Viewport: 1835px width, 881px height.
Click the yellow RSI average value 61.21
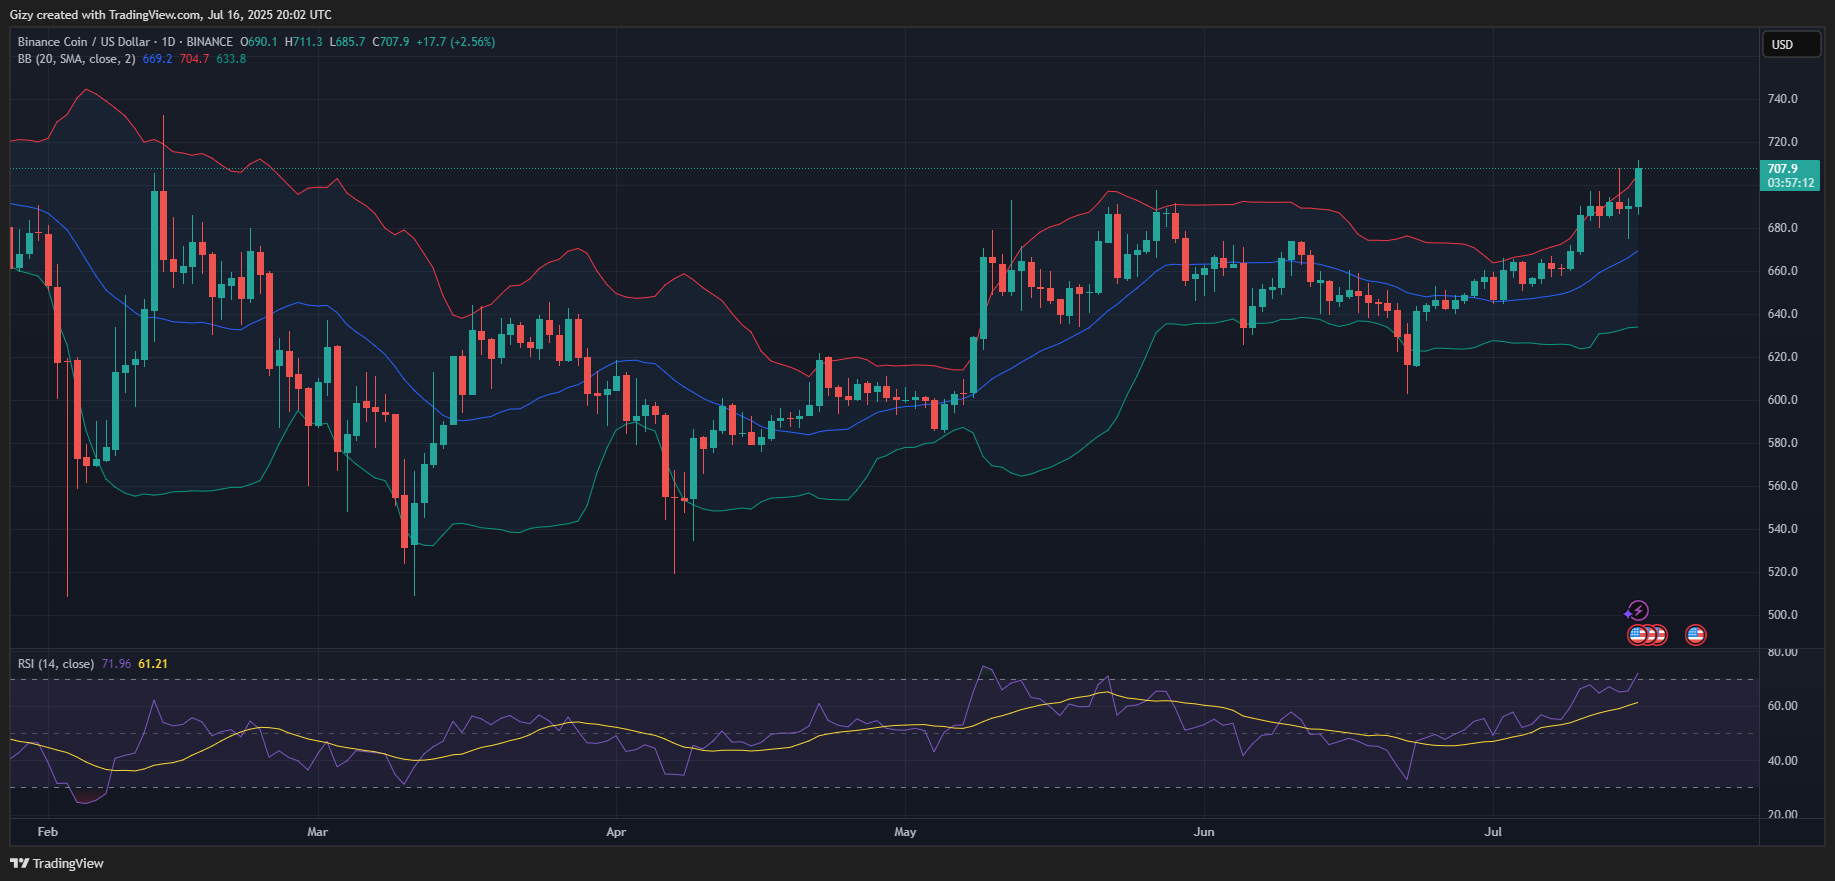[x=153, y=664]
